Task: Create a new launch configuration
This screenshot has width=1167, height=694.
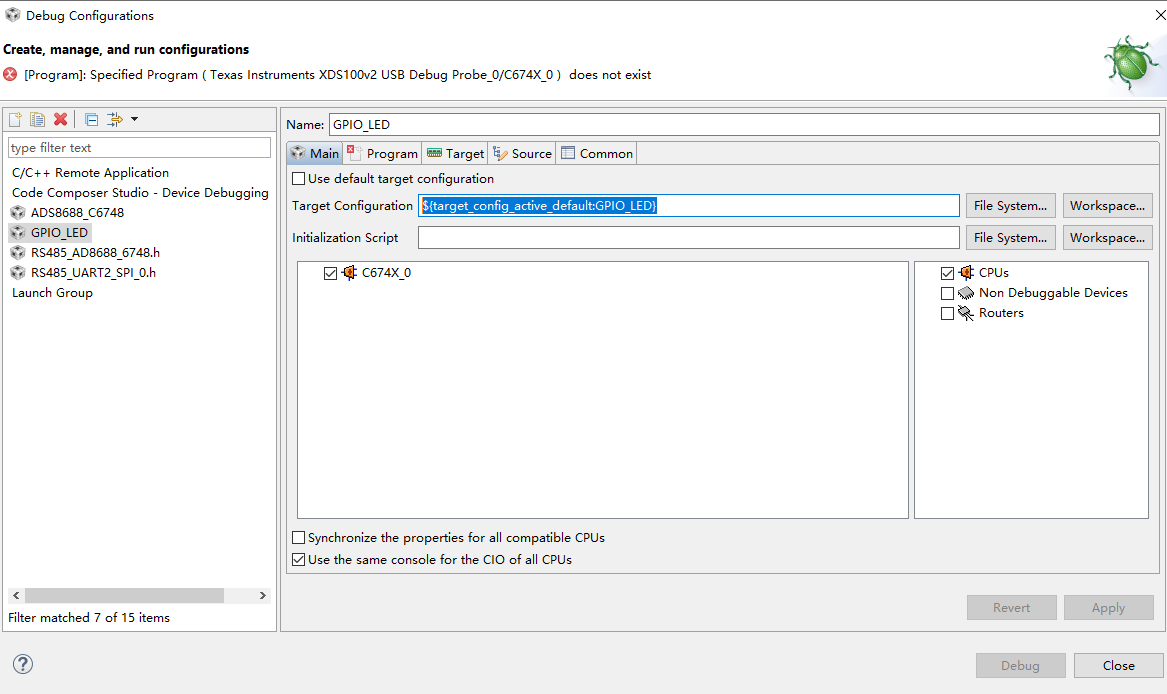Action: tap(15, 119)
